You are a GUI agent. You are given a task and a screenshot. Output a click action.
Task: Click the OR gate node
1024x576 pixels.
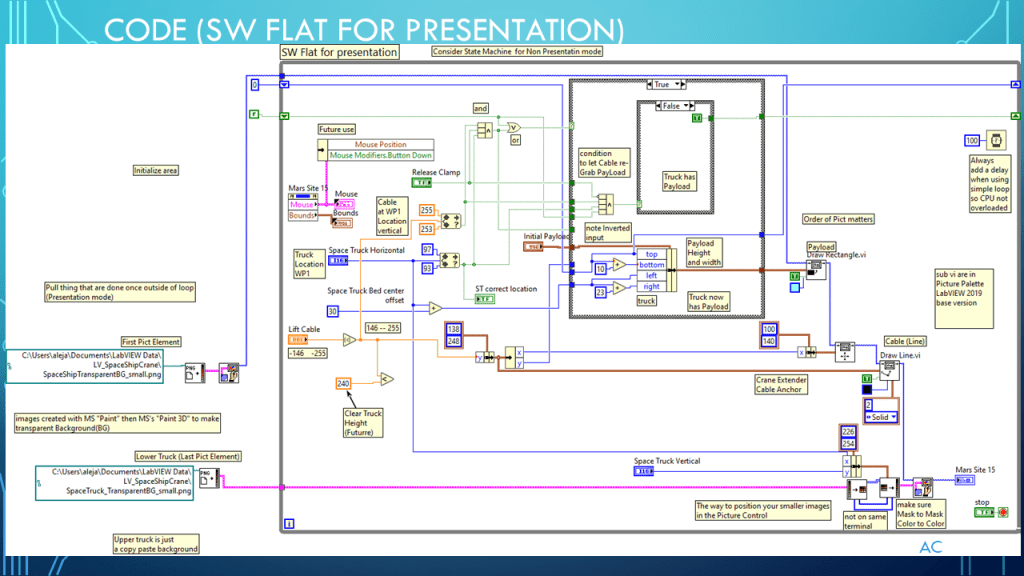click(x=513, y=128)
